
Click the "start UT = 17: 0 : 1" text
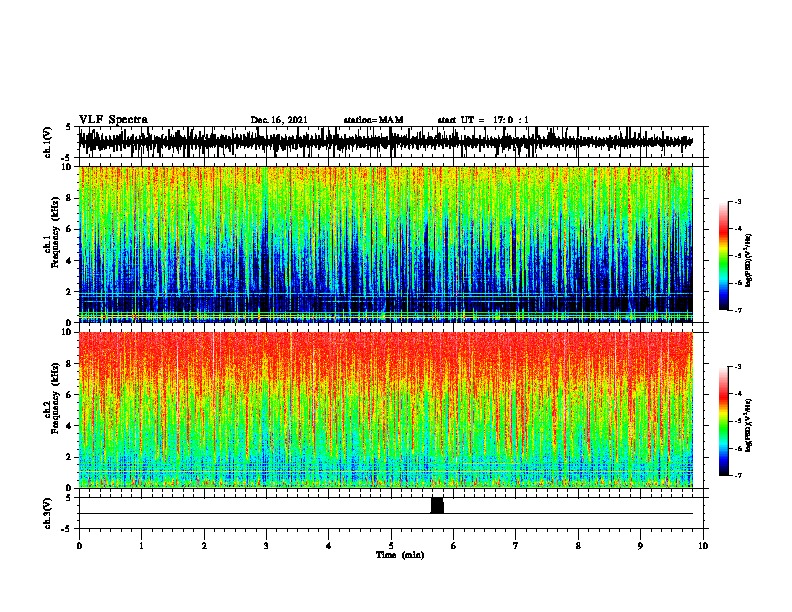483,120
